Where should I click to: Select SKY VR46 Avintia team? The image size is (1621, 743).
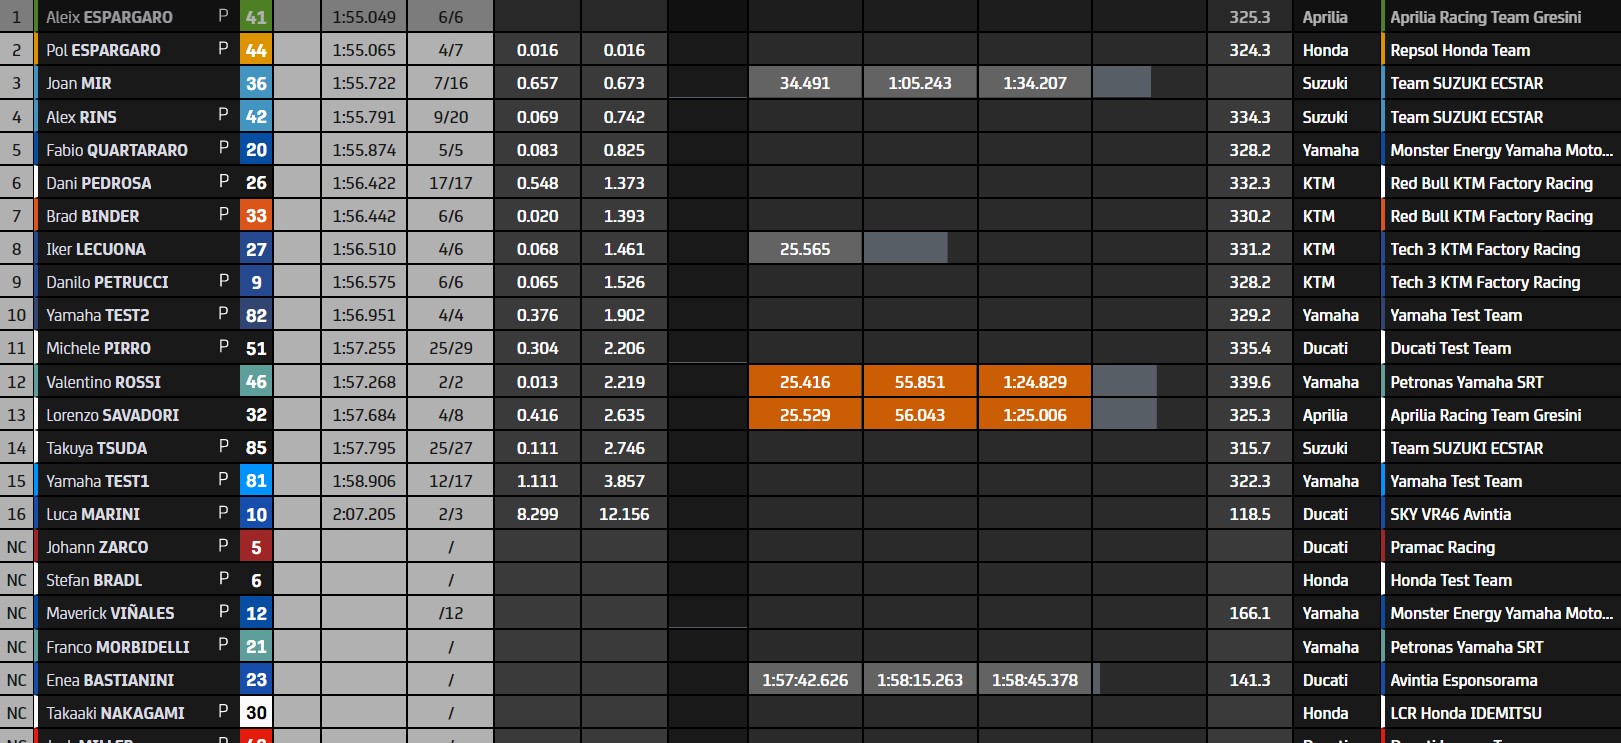(x=1450, y=514)
